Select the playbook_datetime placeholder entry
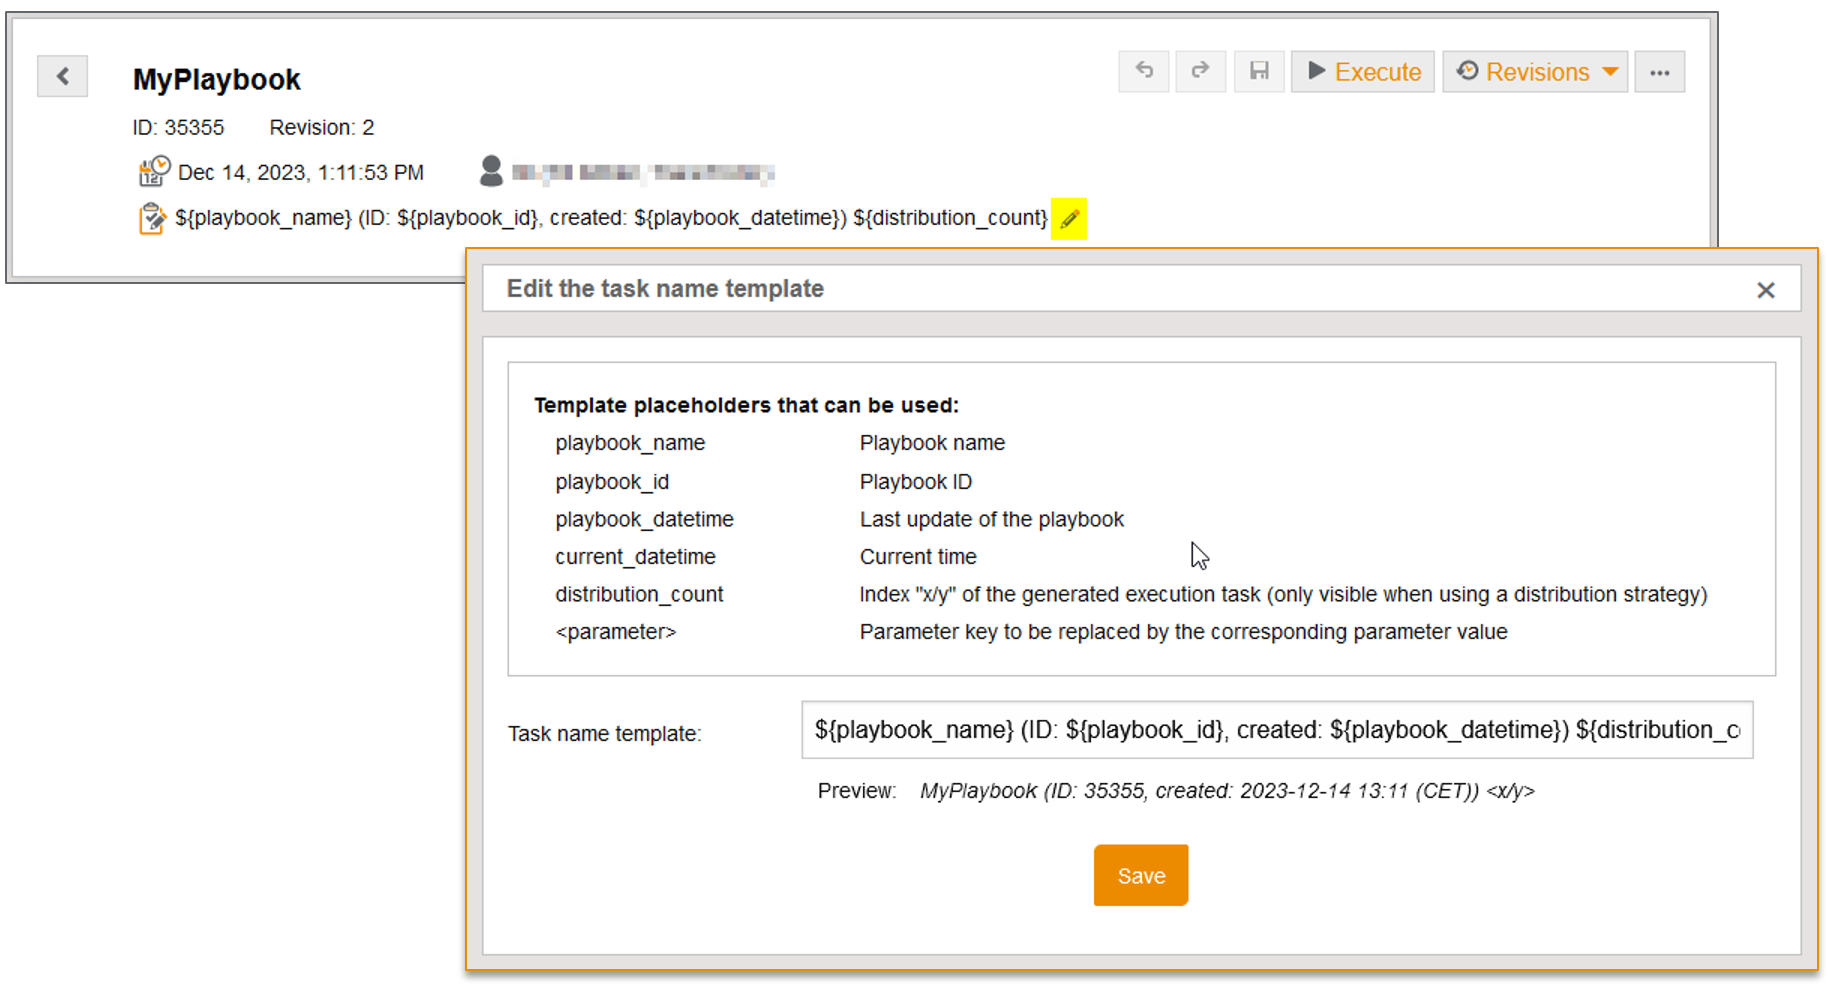1828x987 pixels. click(x=644, y=519)
